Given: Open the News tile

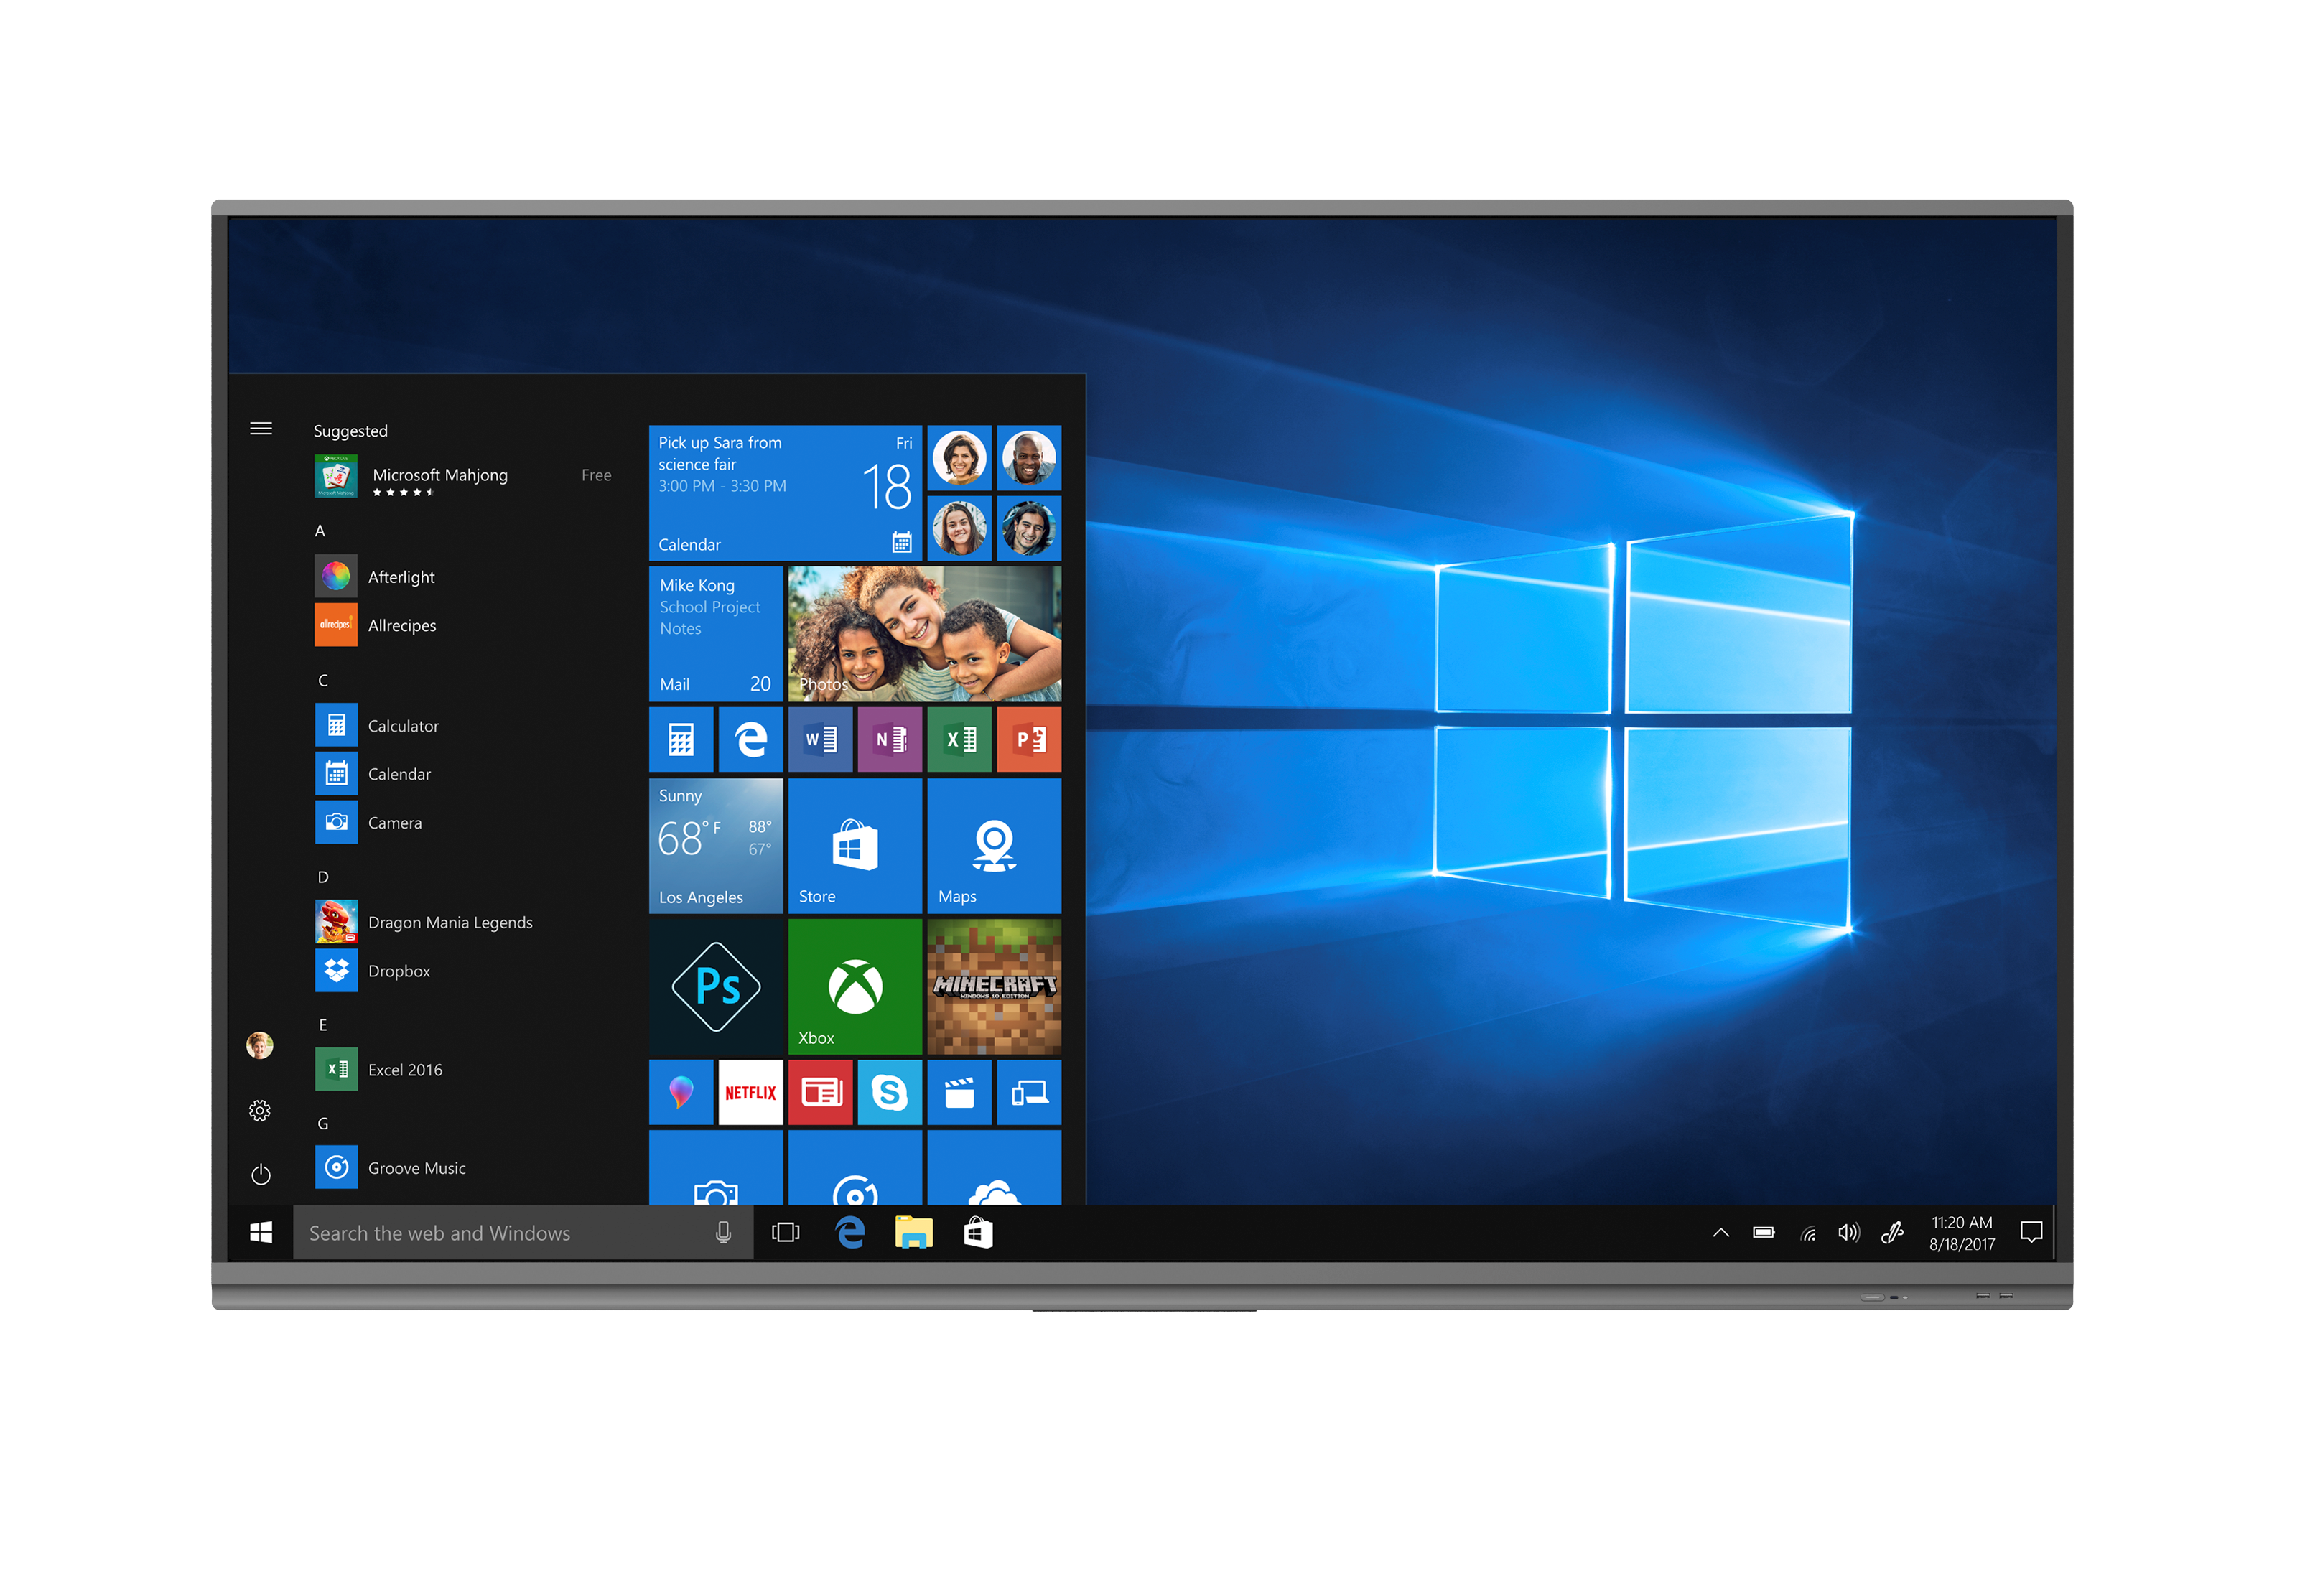Looking at the screenshot, I should (820, 1092).
